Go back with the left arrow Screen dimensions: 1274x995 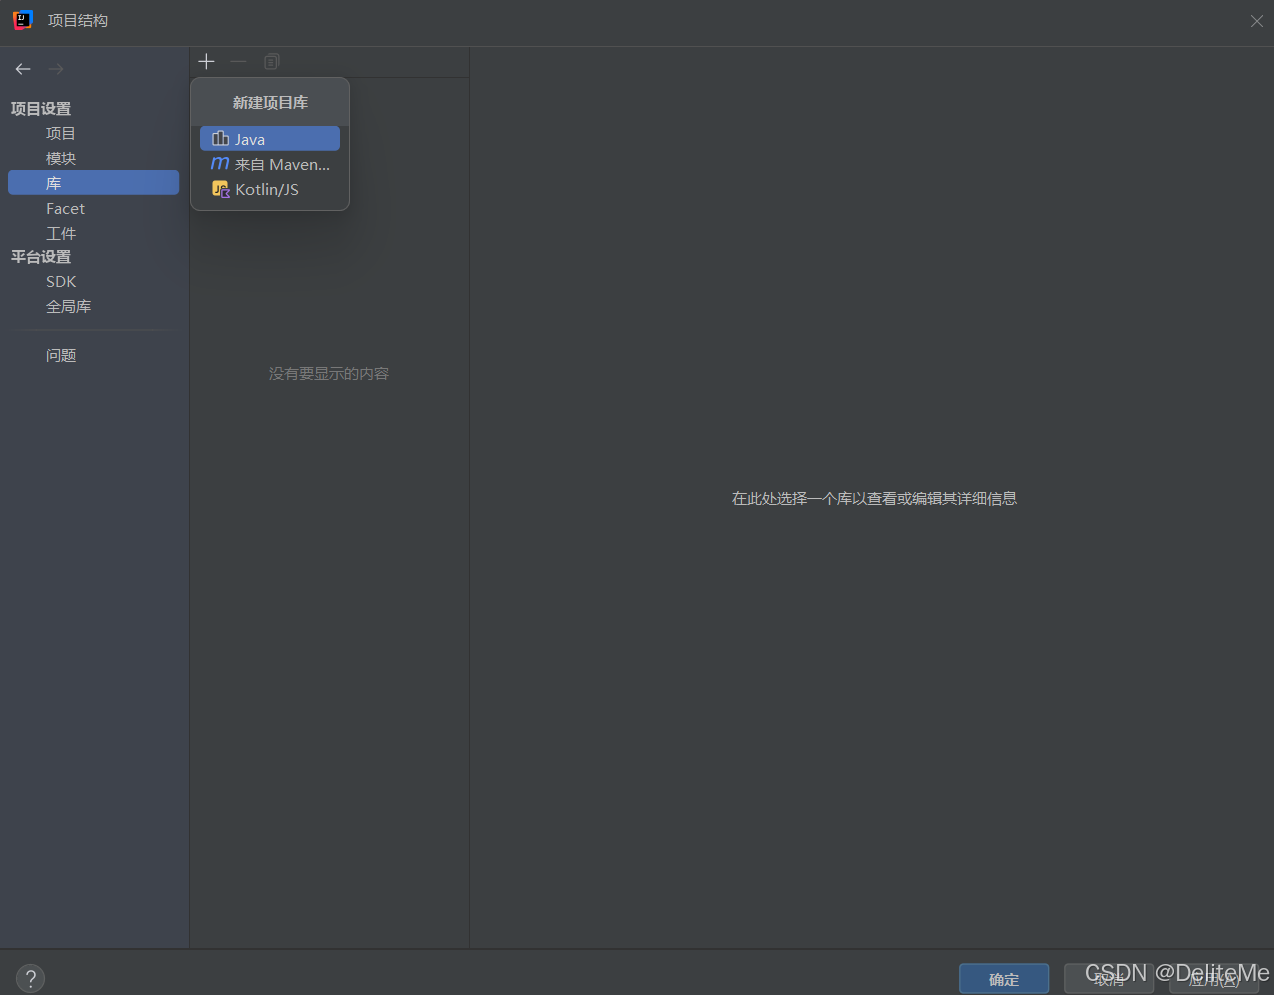[x=23, y=69]
